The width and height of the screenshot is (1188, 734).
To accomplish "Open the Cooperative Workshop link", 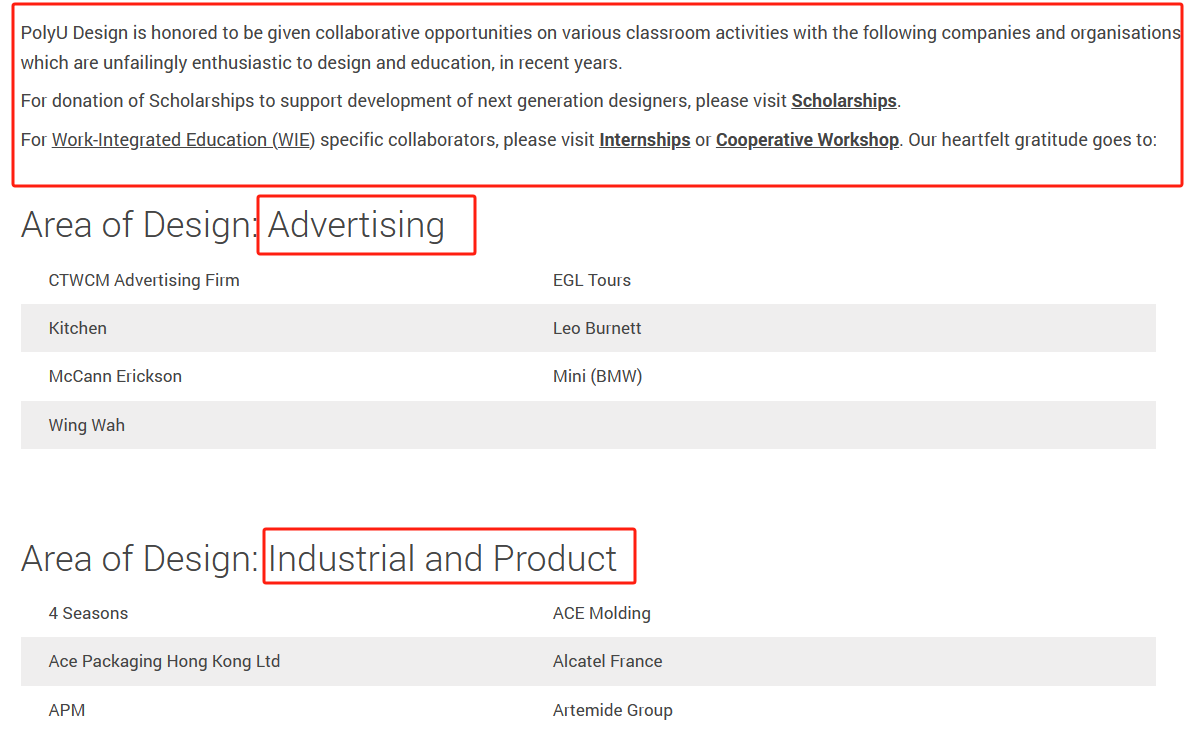I will (807, 140).
